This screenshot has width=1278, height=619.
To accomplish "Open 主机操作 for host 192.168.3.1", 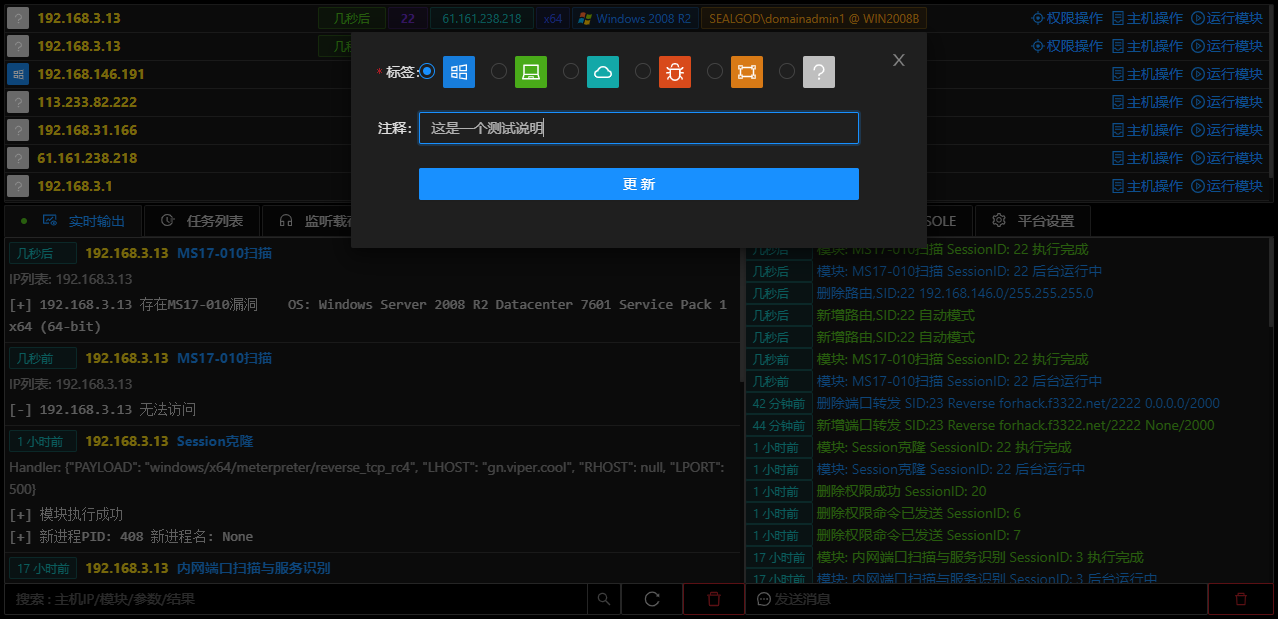I will [1147, 186].
